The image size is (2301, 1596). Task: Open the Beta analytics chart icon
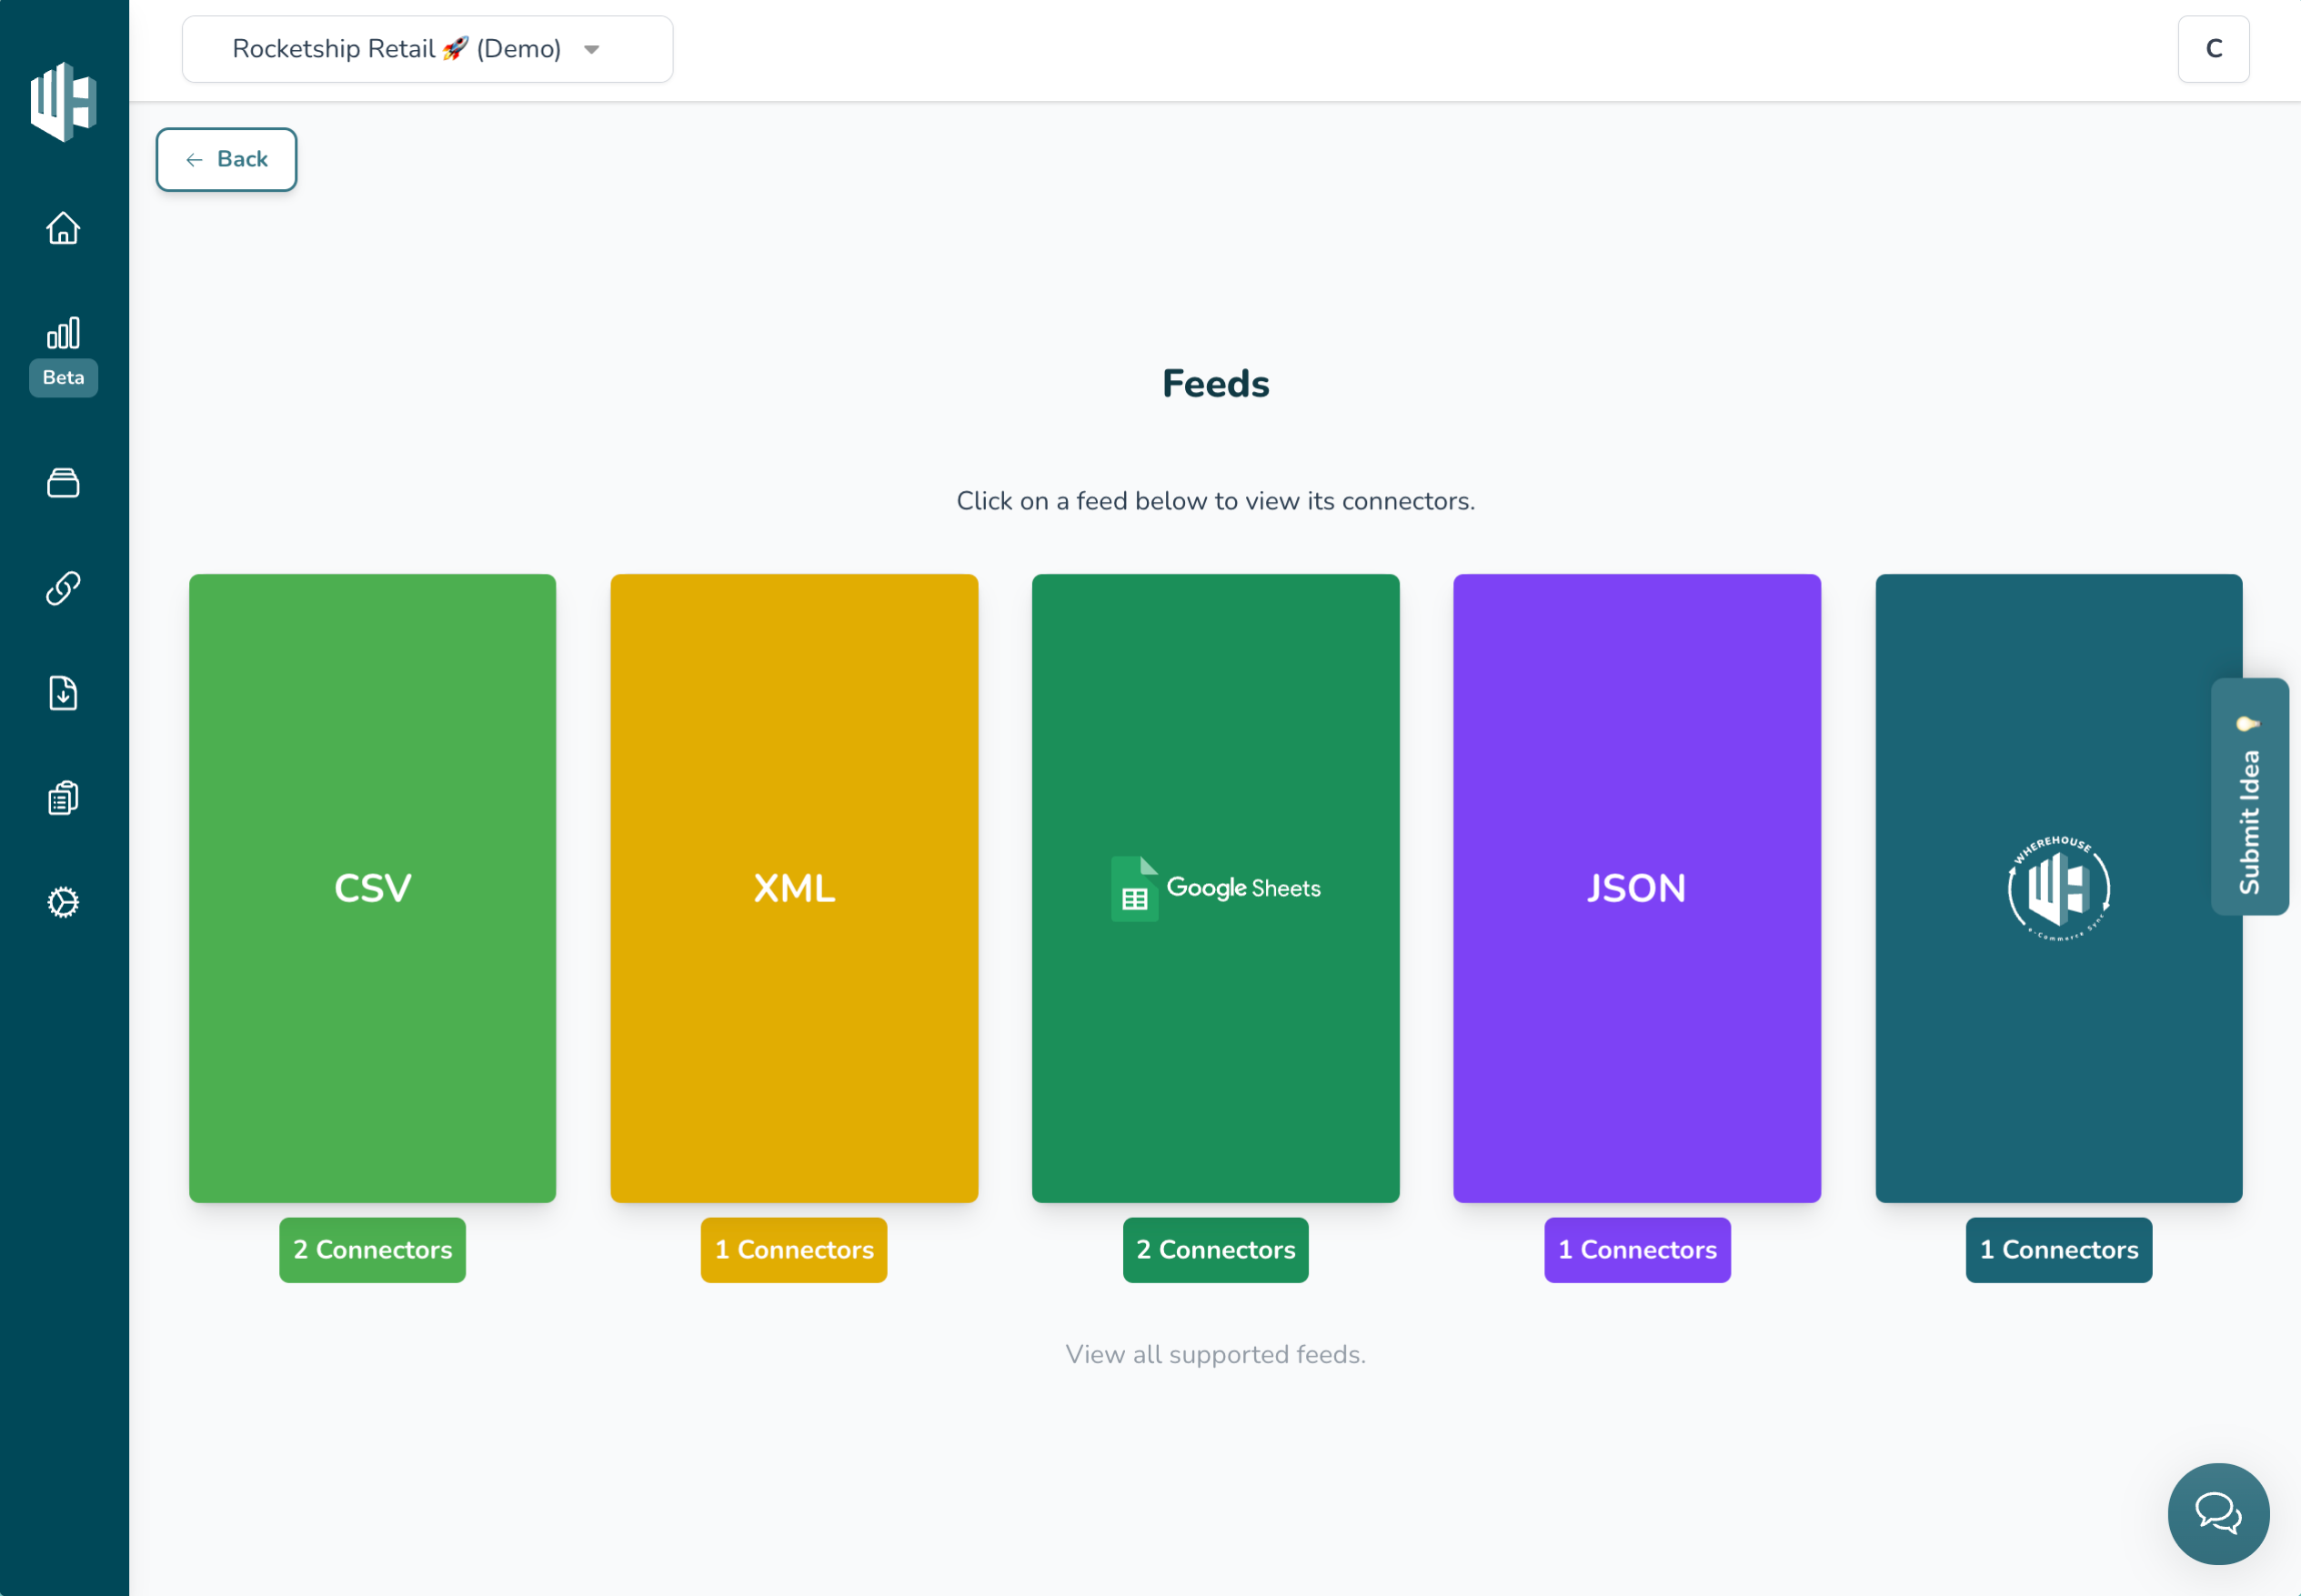point(63,334)
